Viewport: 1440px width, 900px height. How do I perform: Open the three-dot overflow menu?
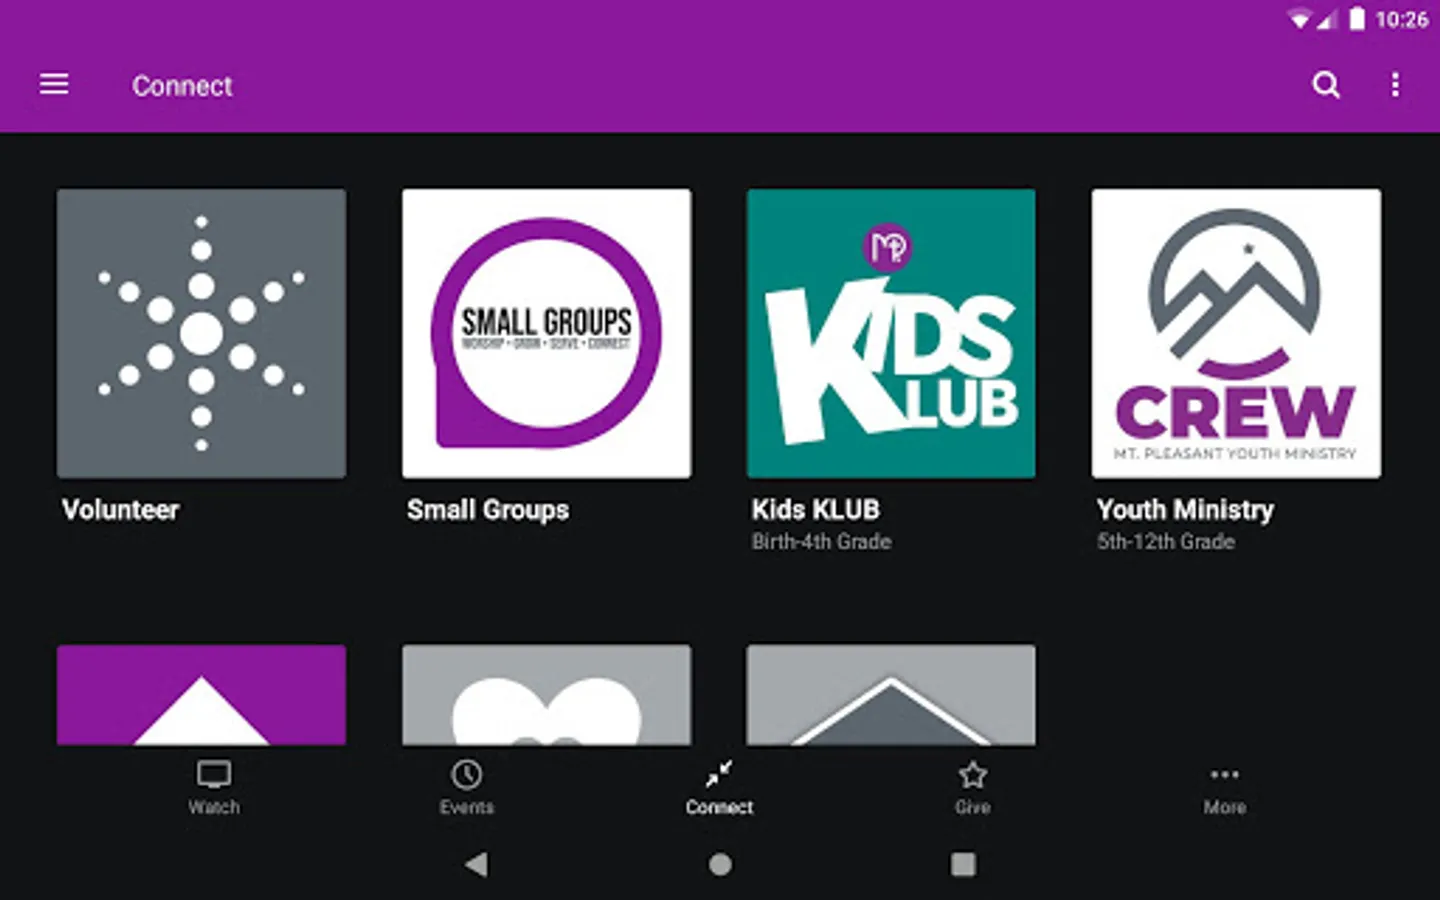point(1395,85)
